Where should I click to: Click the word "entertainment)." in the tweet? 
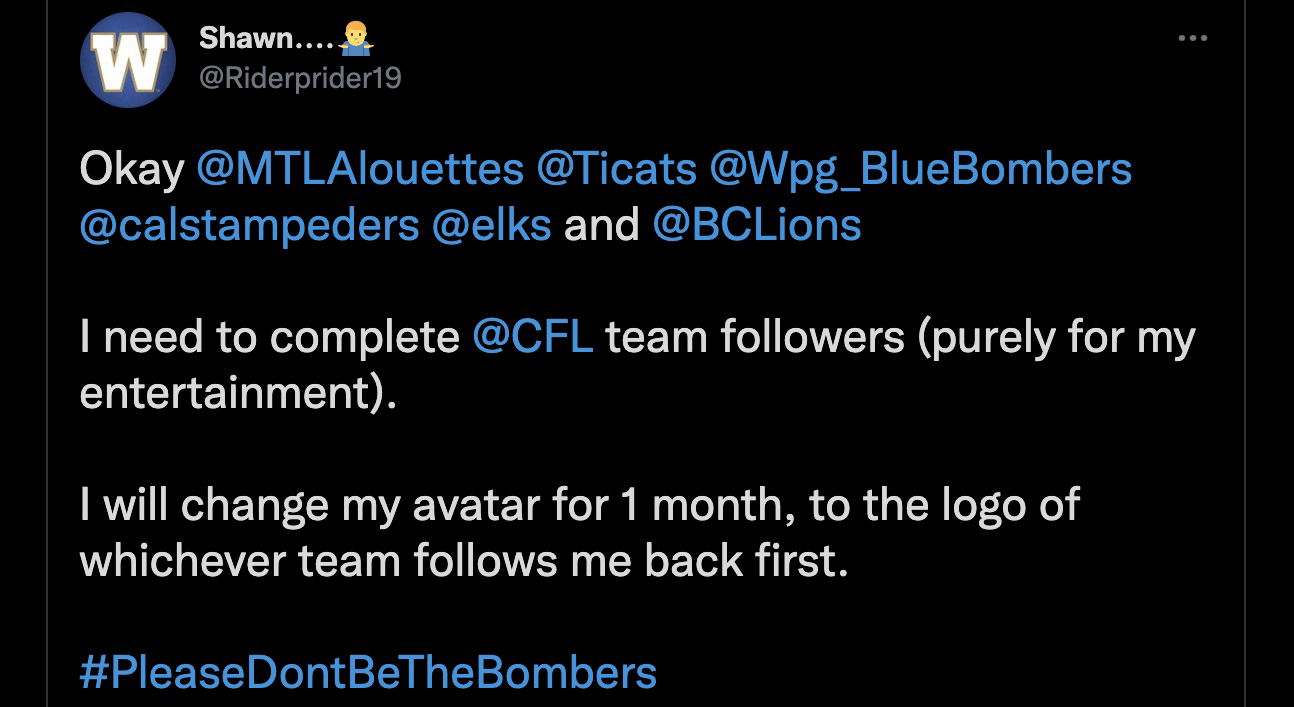tap(238, 393)
